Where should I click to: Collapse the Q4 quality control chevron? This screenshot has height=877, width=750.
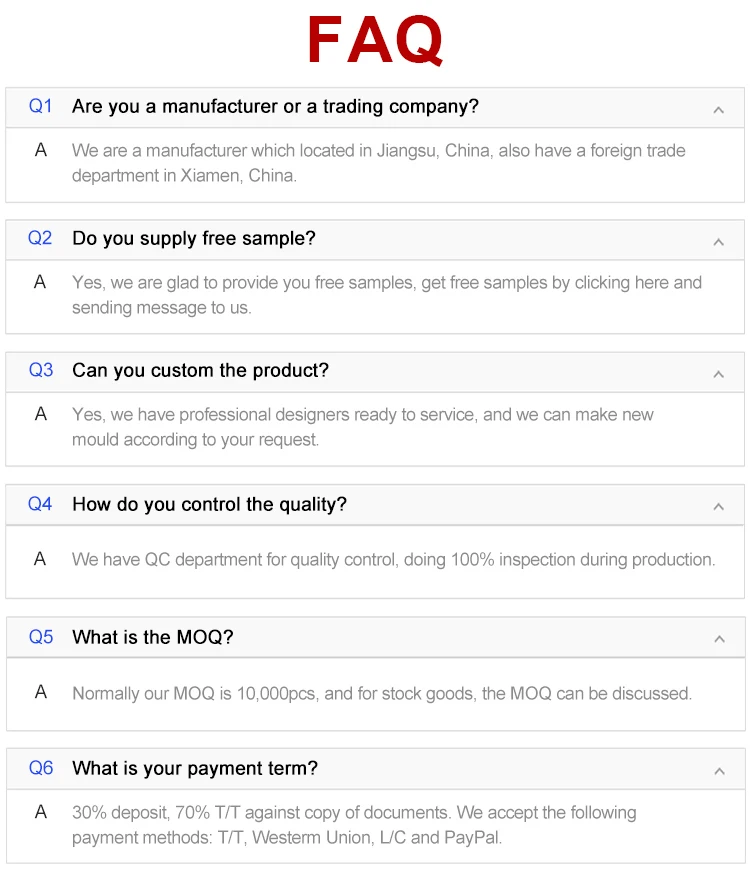(718, 506)
